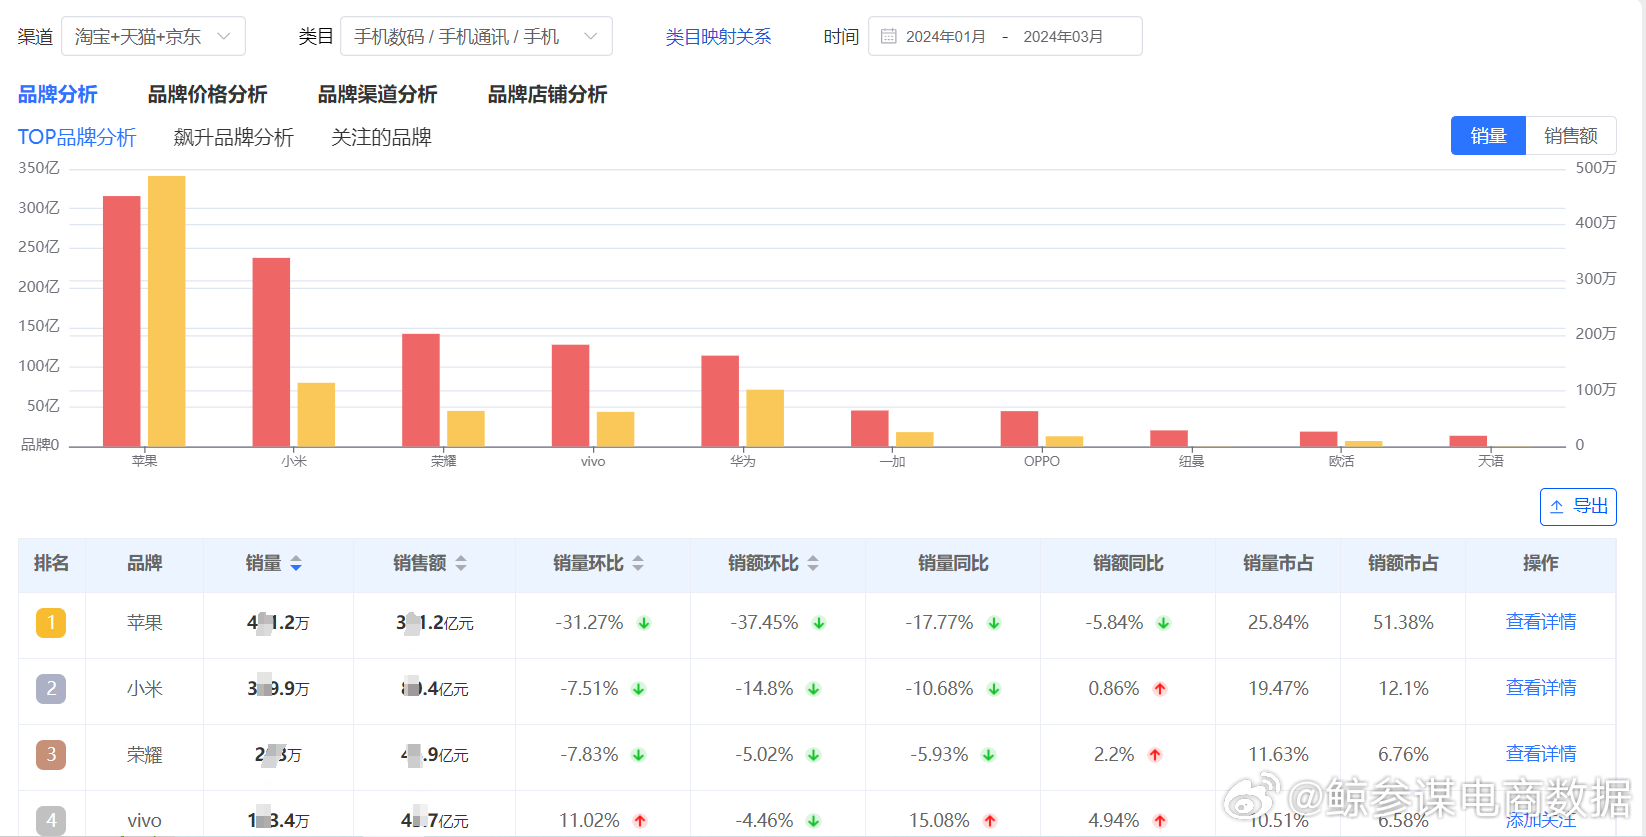Click up arrow beside 2.2% 荣耀
The height and width of the screenshot is (837, 1646).
pyautogui.click(x=1155, y=755)
